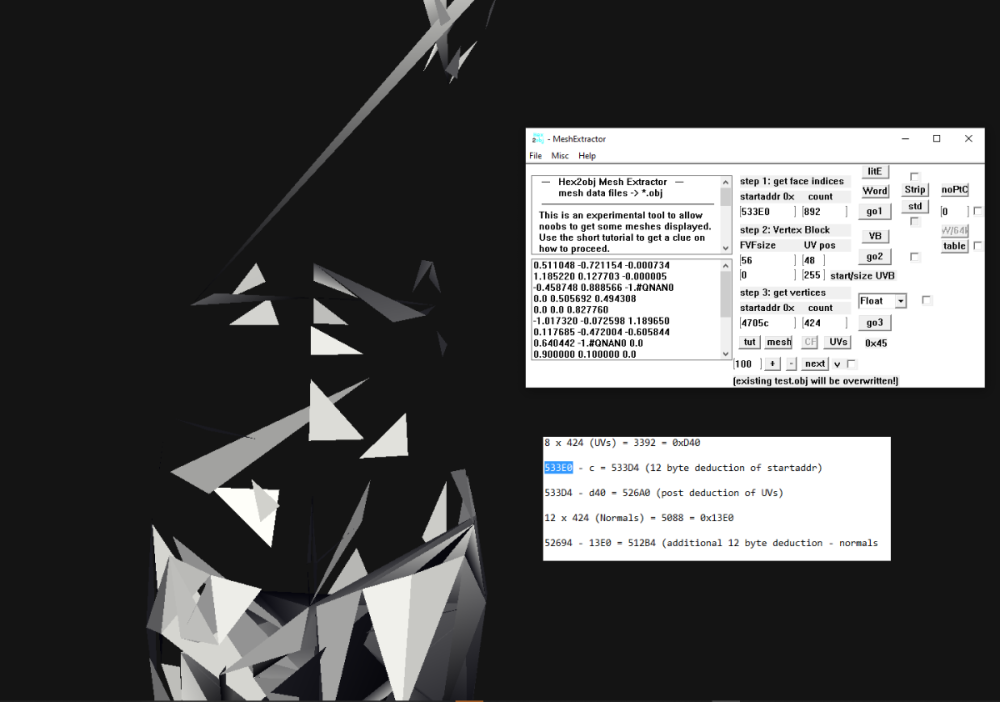Toggle the checkbox above the Strip button
Viewport: 1000px width, 702px height.
pyautogui.click(x=914, y=177)
